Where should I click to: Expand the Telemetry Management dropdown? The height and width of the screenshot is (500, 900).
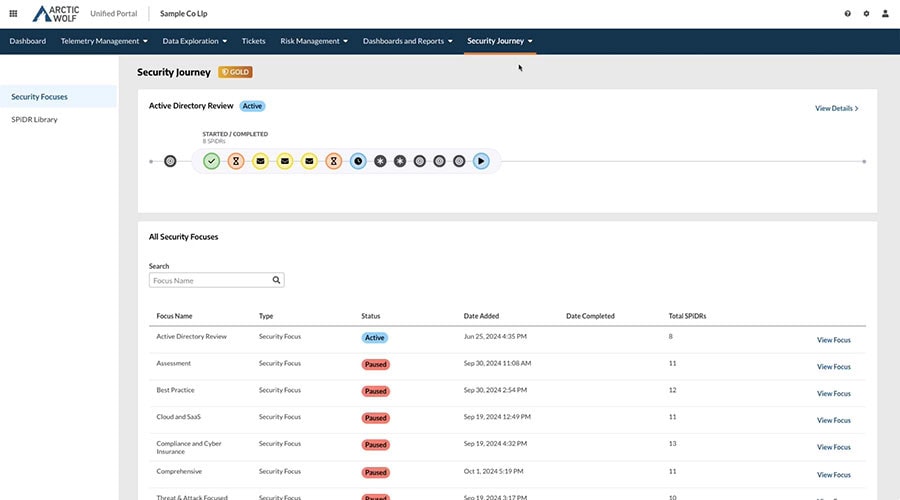point(104,41)
